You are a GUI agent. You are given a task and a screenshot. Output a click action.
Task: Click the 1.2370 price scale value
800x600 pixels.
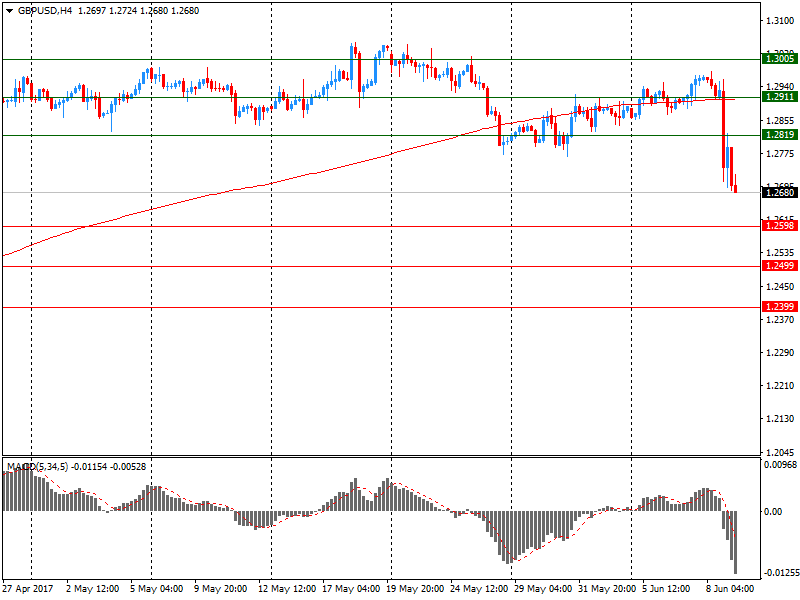coord(780,320)
